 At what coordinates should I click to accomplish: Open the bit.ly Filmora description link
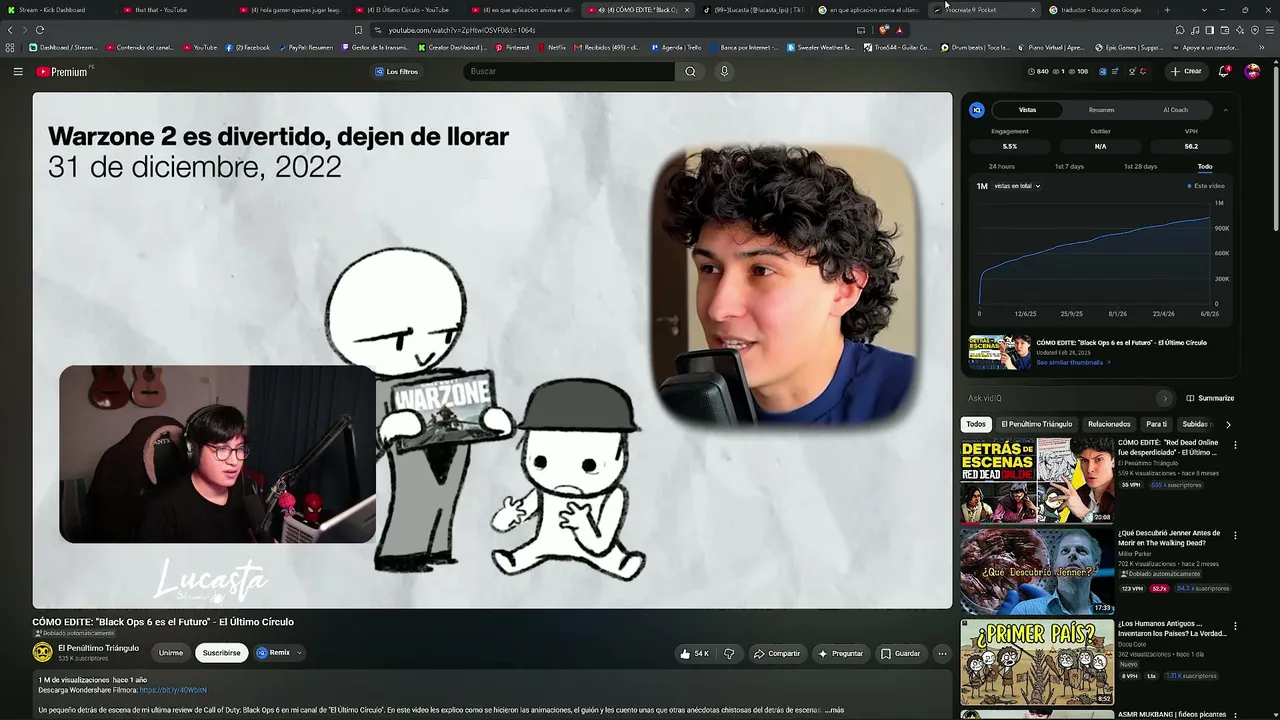(x=173, y=690)
